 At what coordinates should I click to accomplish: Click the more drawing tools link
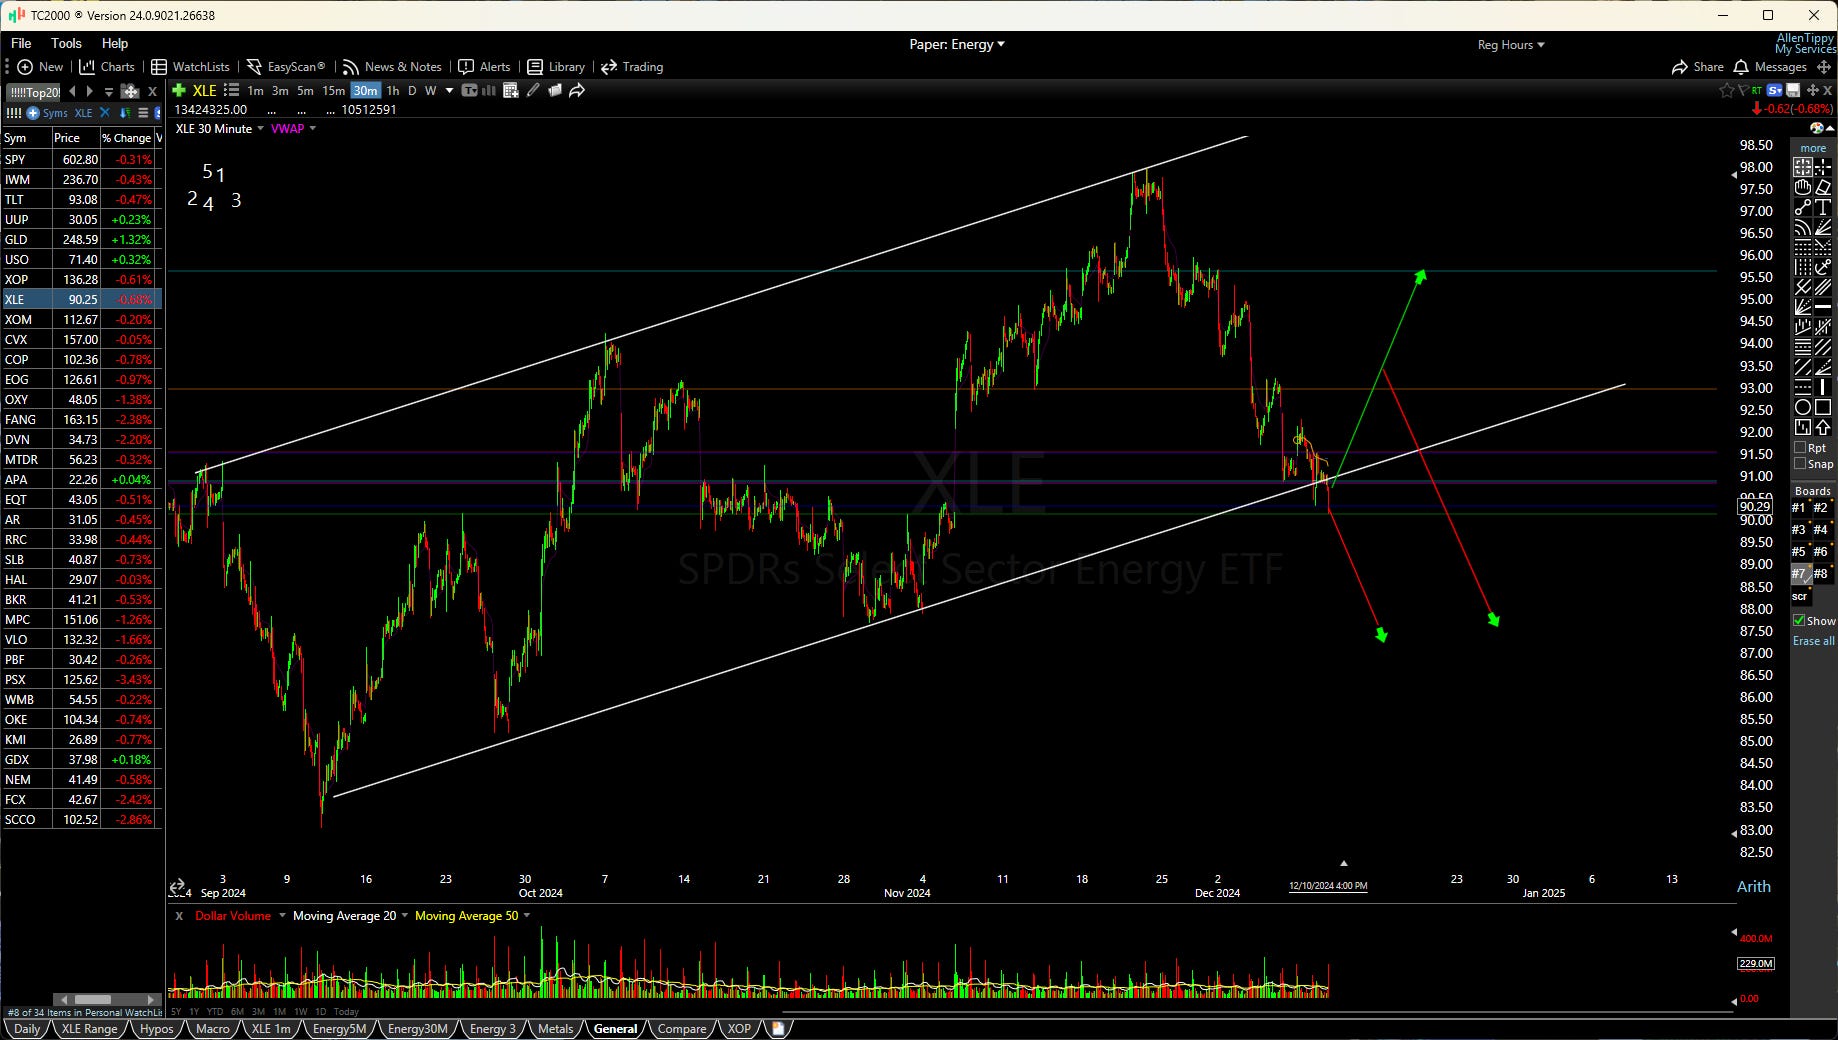(1813, 148)
